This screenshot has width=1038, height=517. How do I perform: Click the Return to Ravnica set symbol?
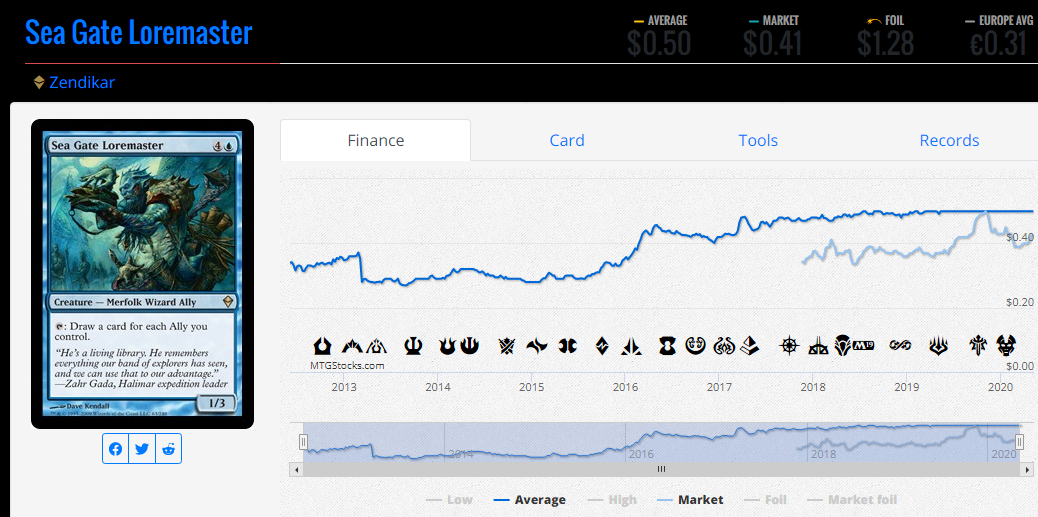pyautogui.click(x=322, y=346)
